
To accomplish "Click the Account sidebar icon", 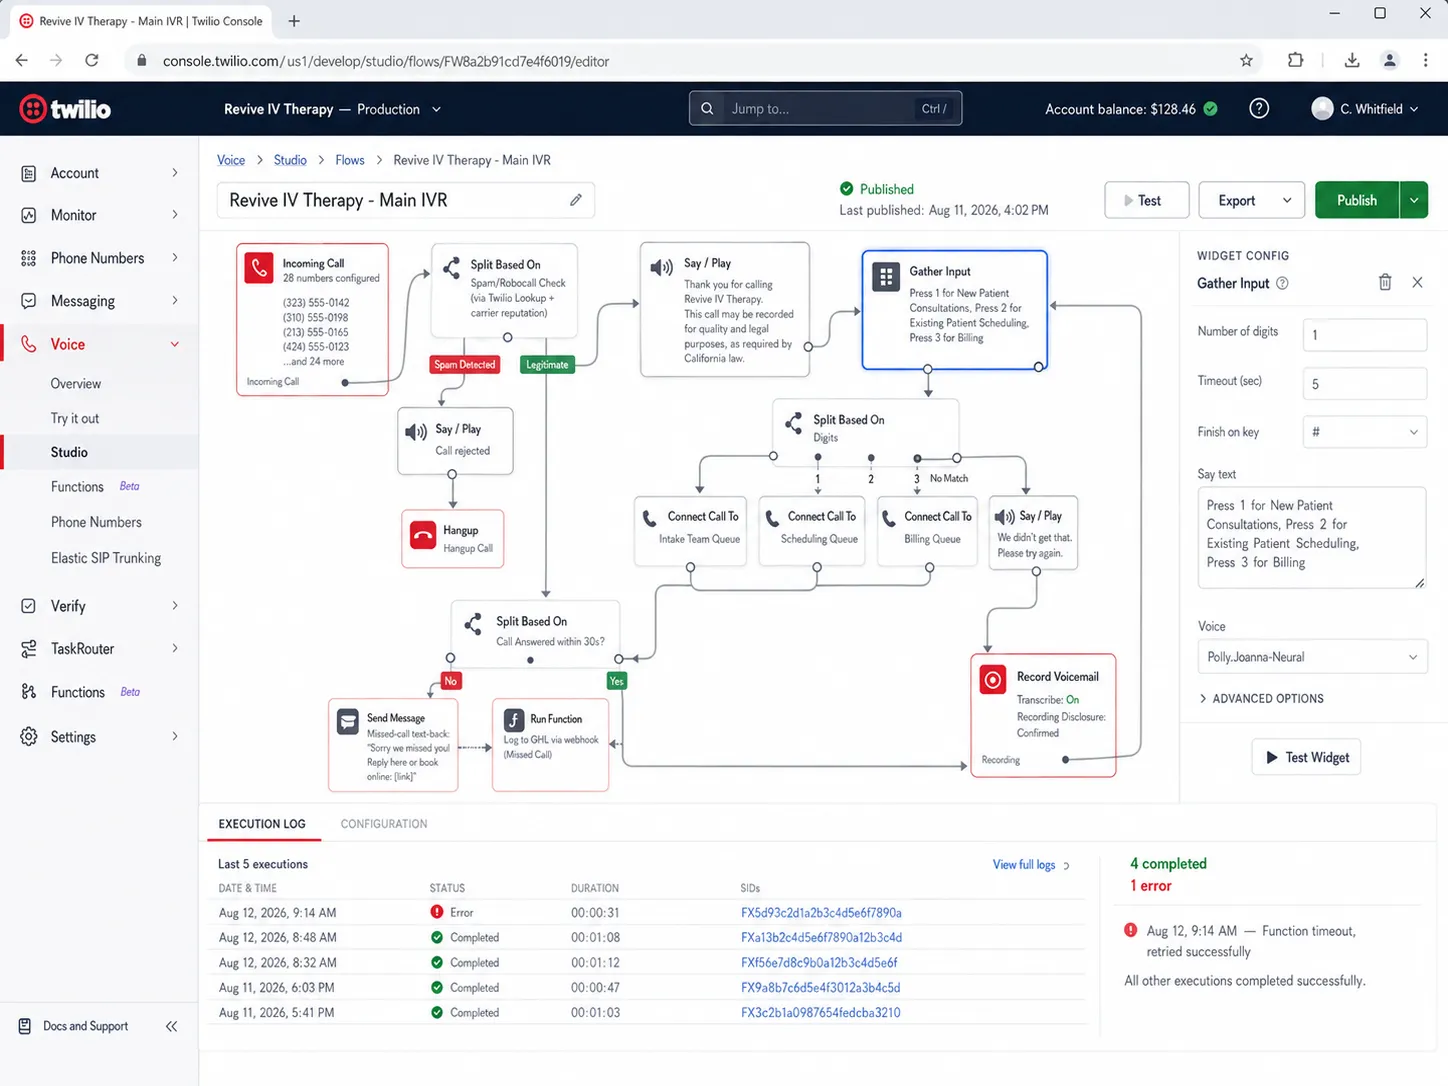I will 29,173.
